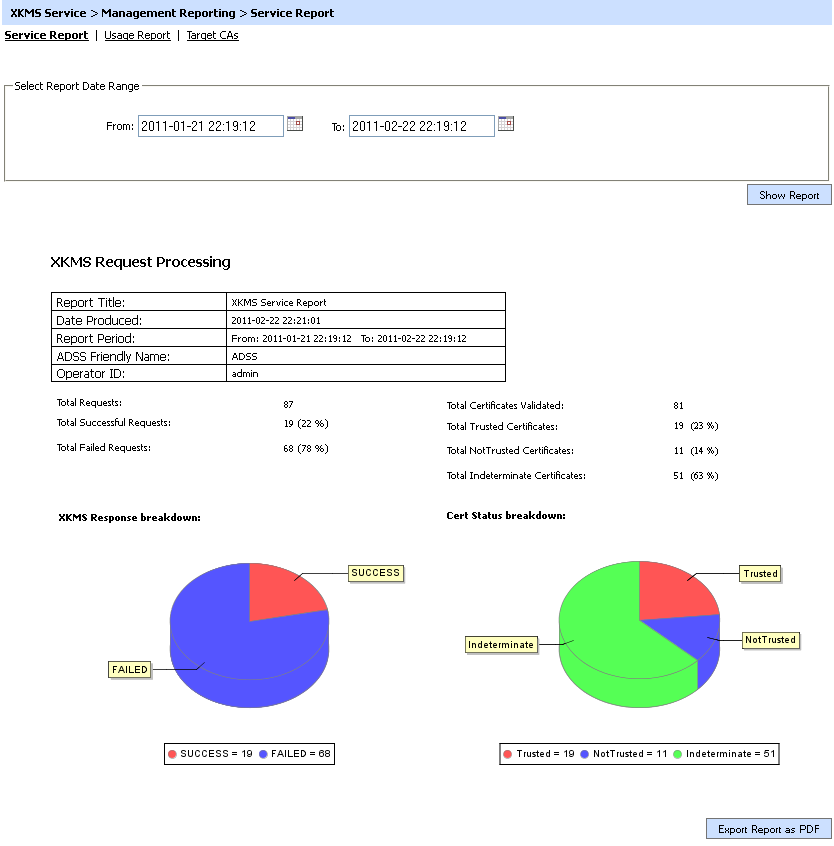
Task: Click the SUCCESS pie chart label
Action: click(375, 573)
